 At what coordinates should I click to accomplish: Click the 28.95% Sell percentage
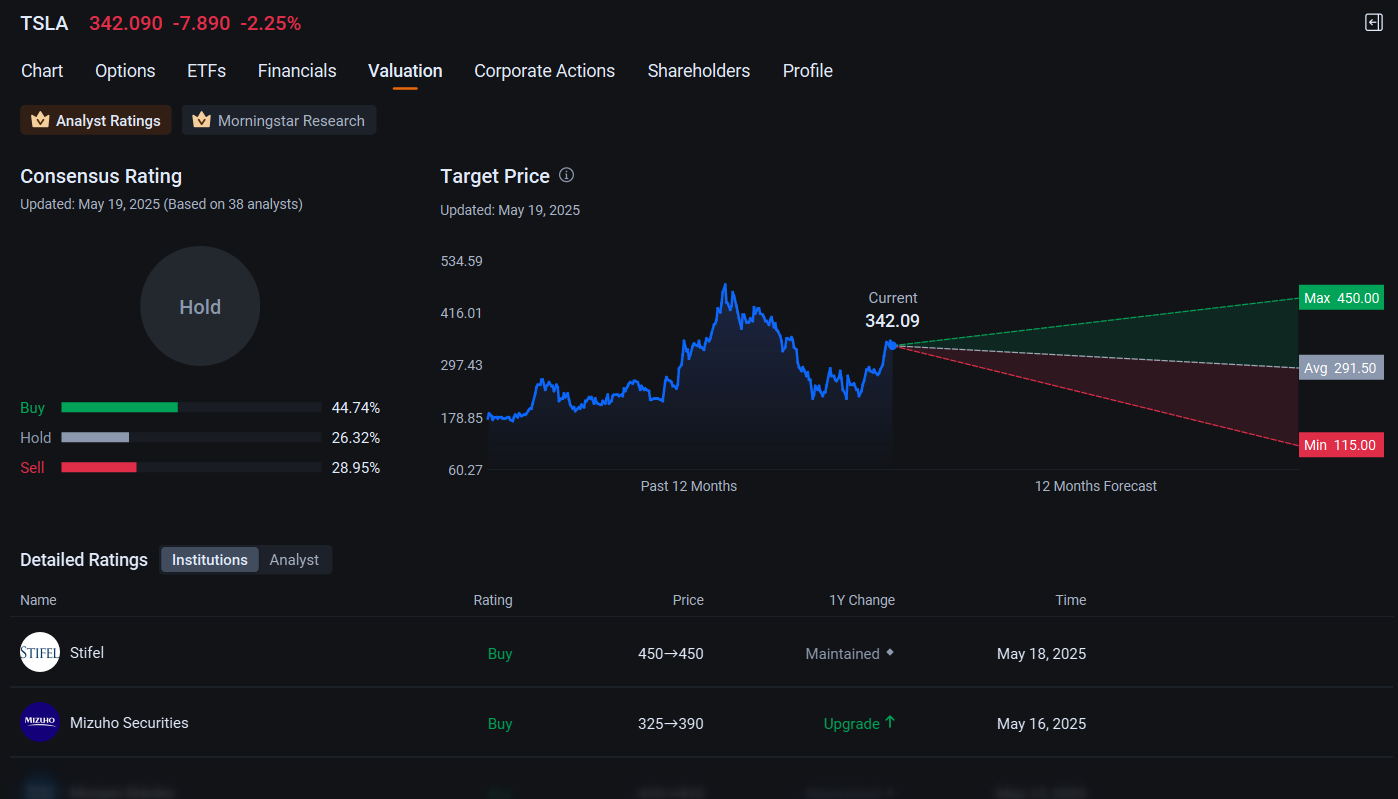(x=356, y=467)
